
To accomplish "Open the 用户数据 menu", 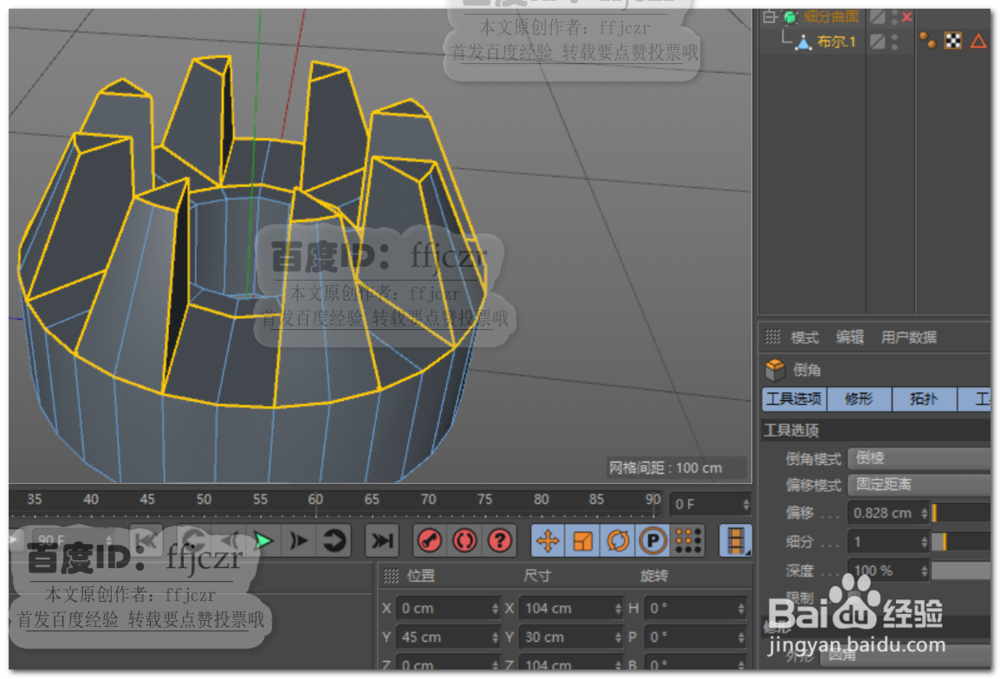I will click(x=908, y=337).
